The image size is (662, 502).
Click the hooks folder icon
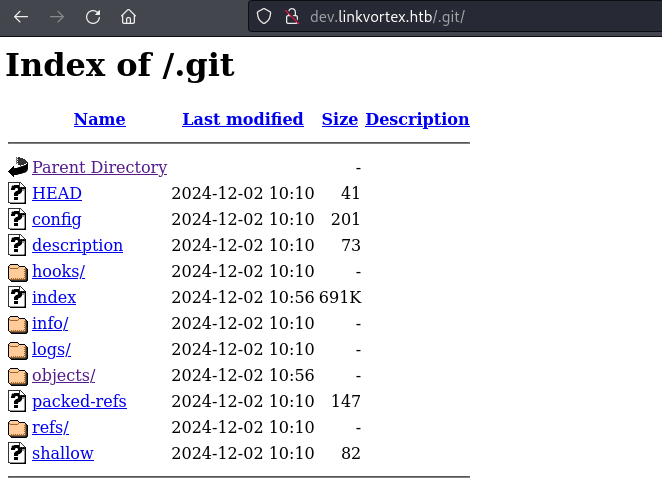18,272
